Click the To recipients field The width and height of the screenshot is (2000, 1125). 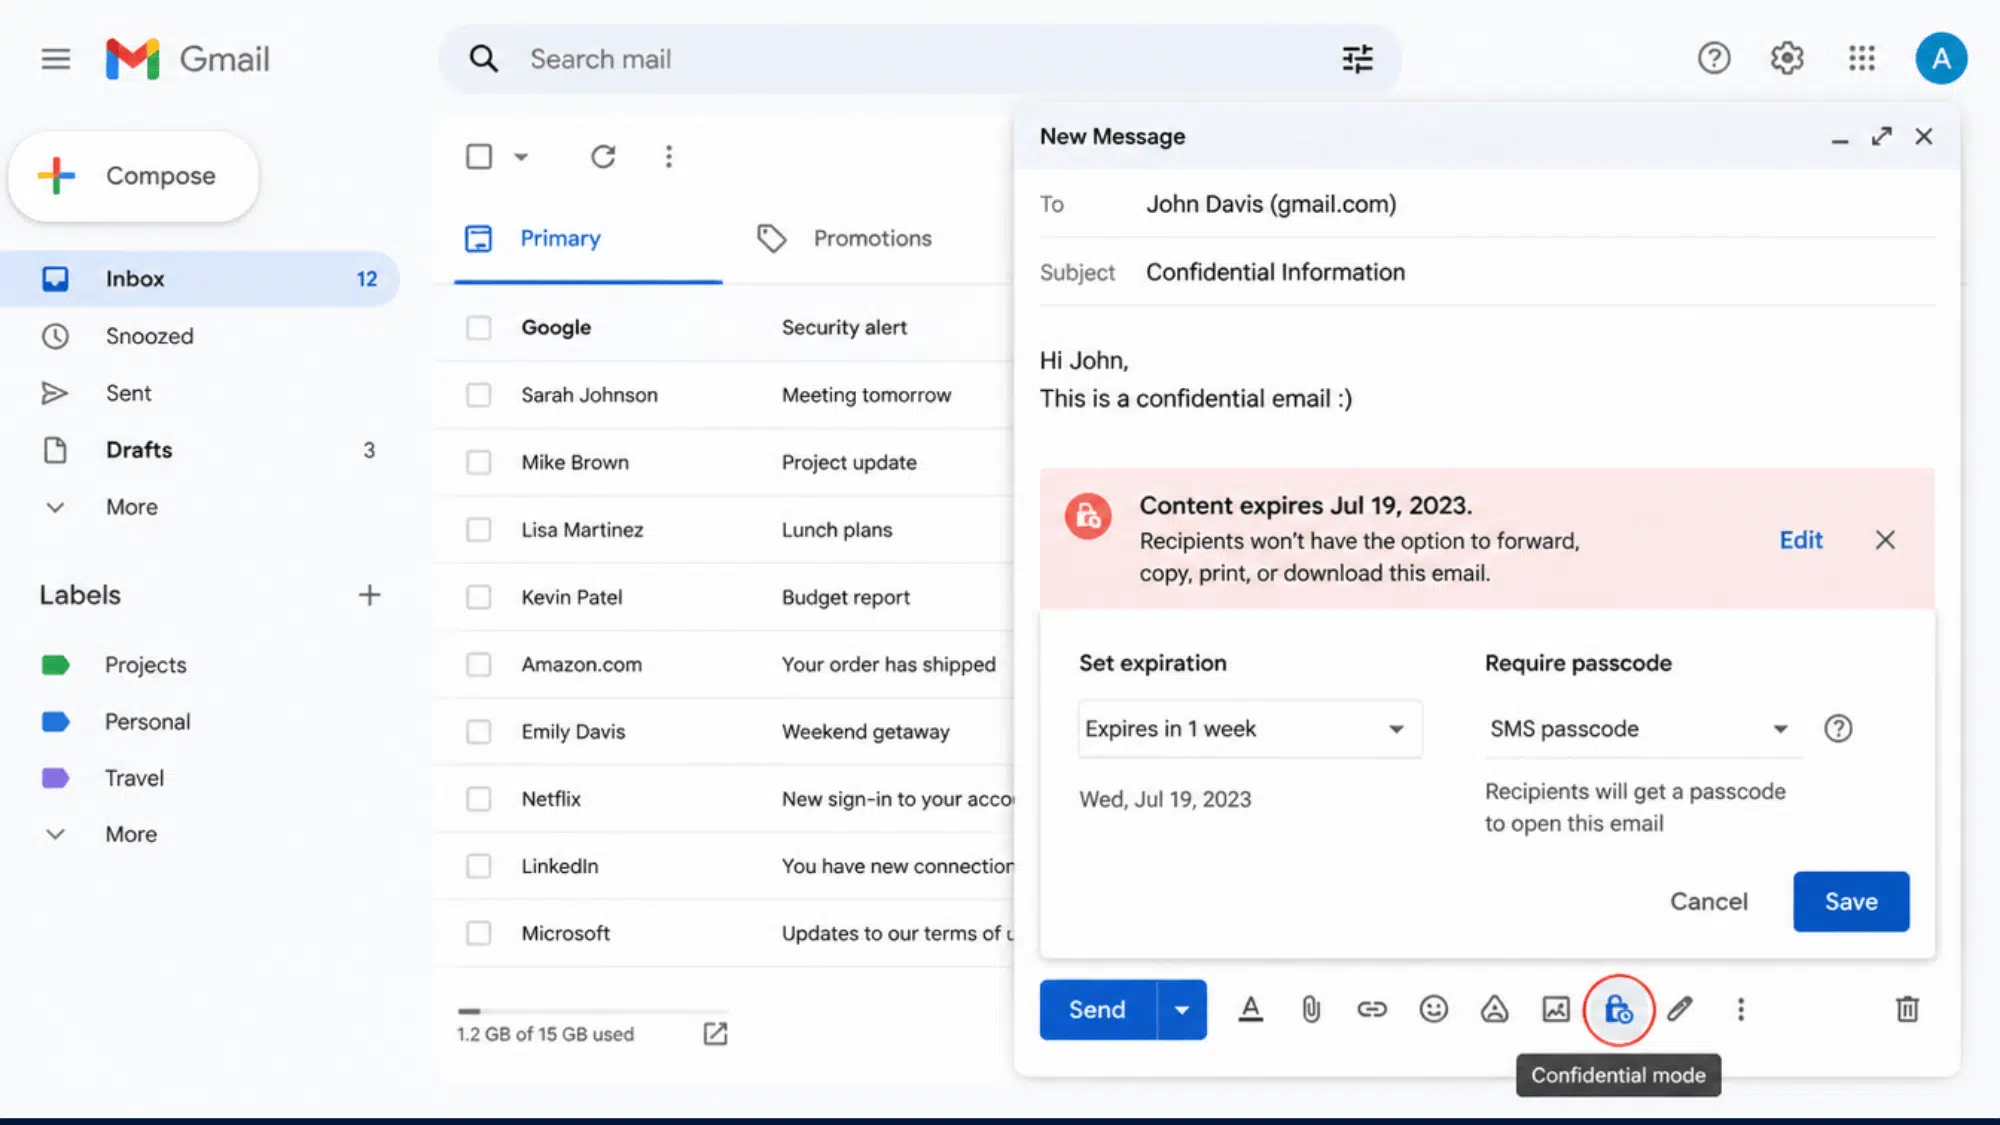pos(1487,204)
